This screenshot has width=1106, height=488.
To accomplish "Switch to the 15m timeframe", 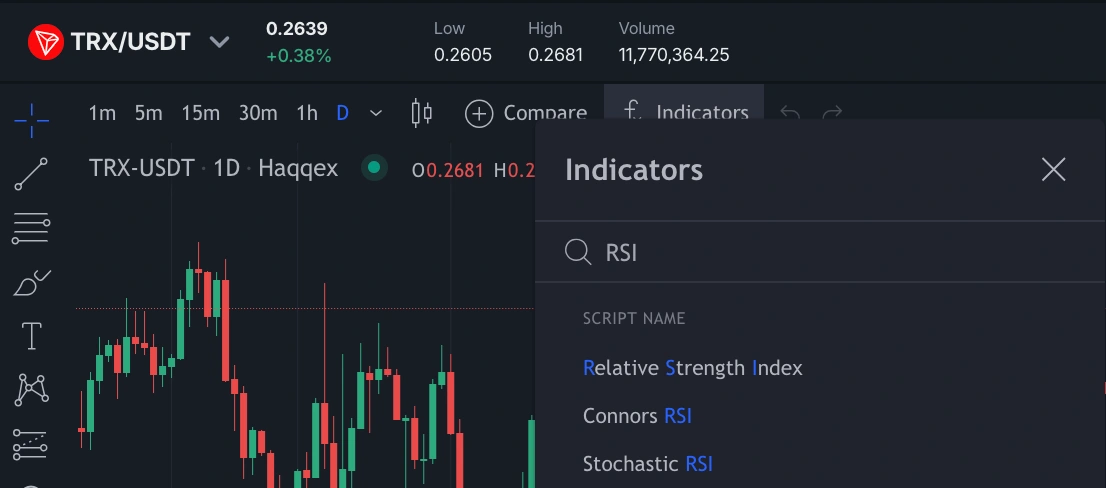I will [x=200, y=113].
